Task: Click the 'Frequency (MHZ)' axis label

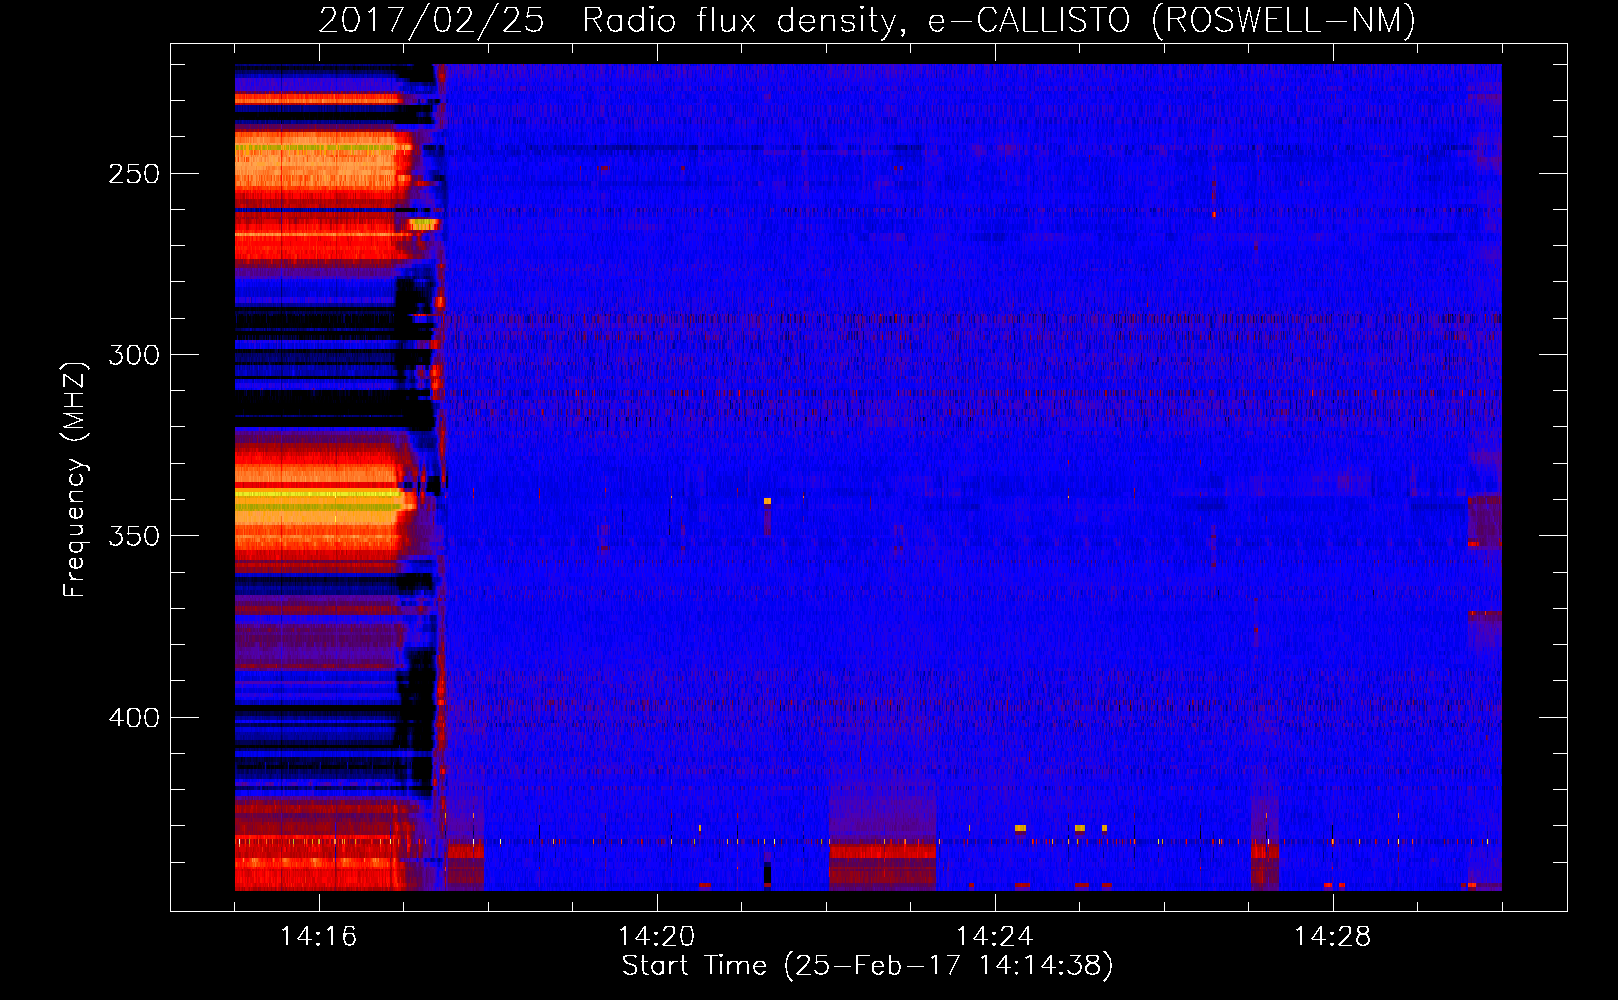Action: click(x=75, y=479)
